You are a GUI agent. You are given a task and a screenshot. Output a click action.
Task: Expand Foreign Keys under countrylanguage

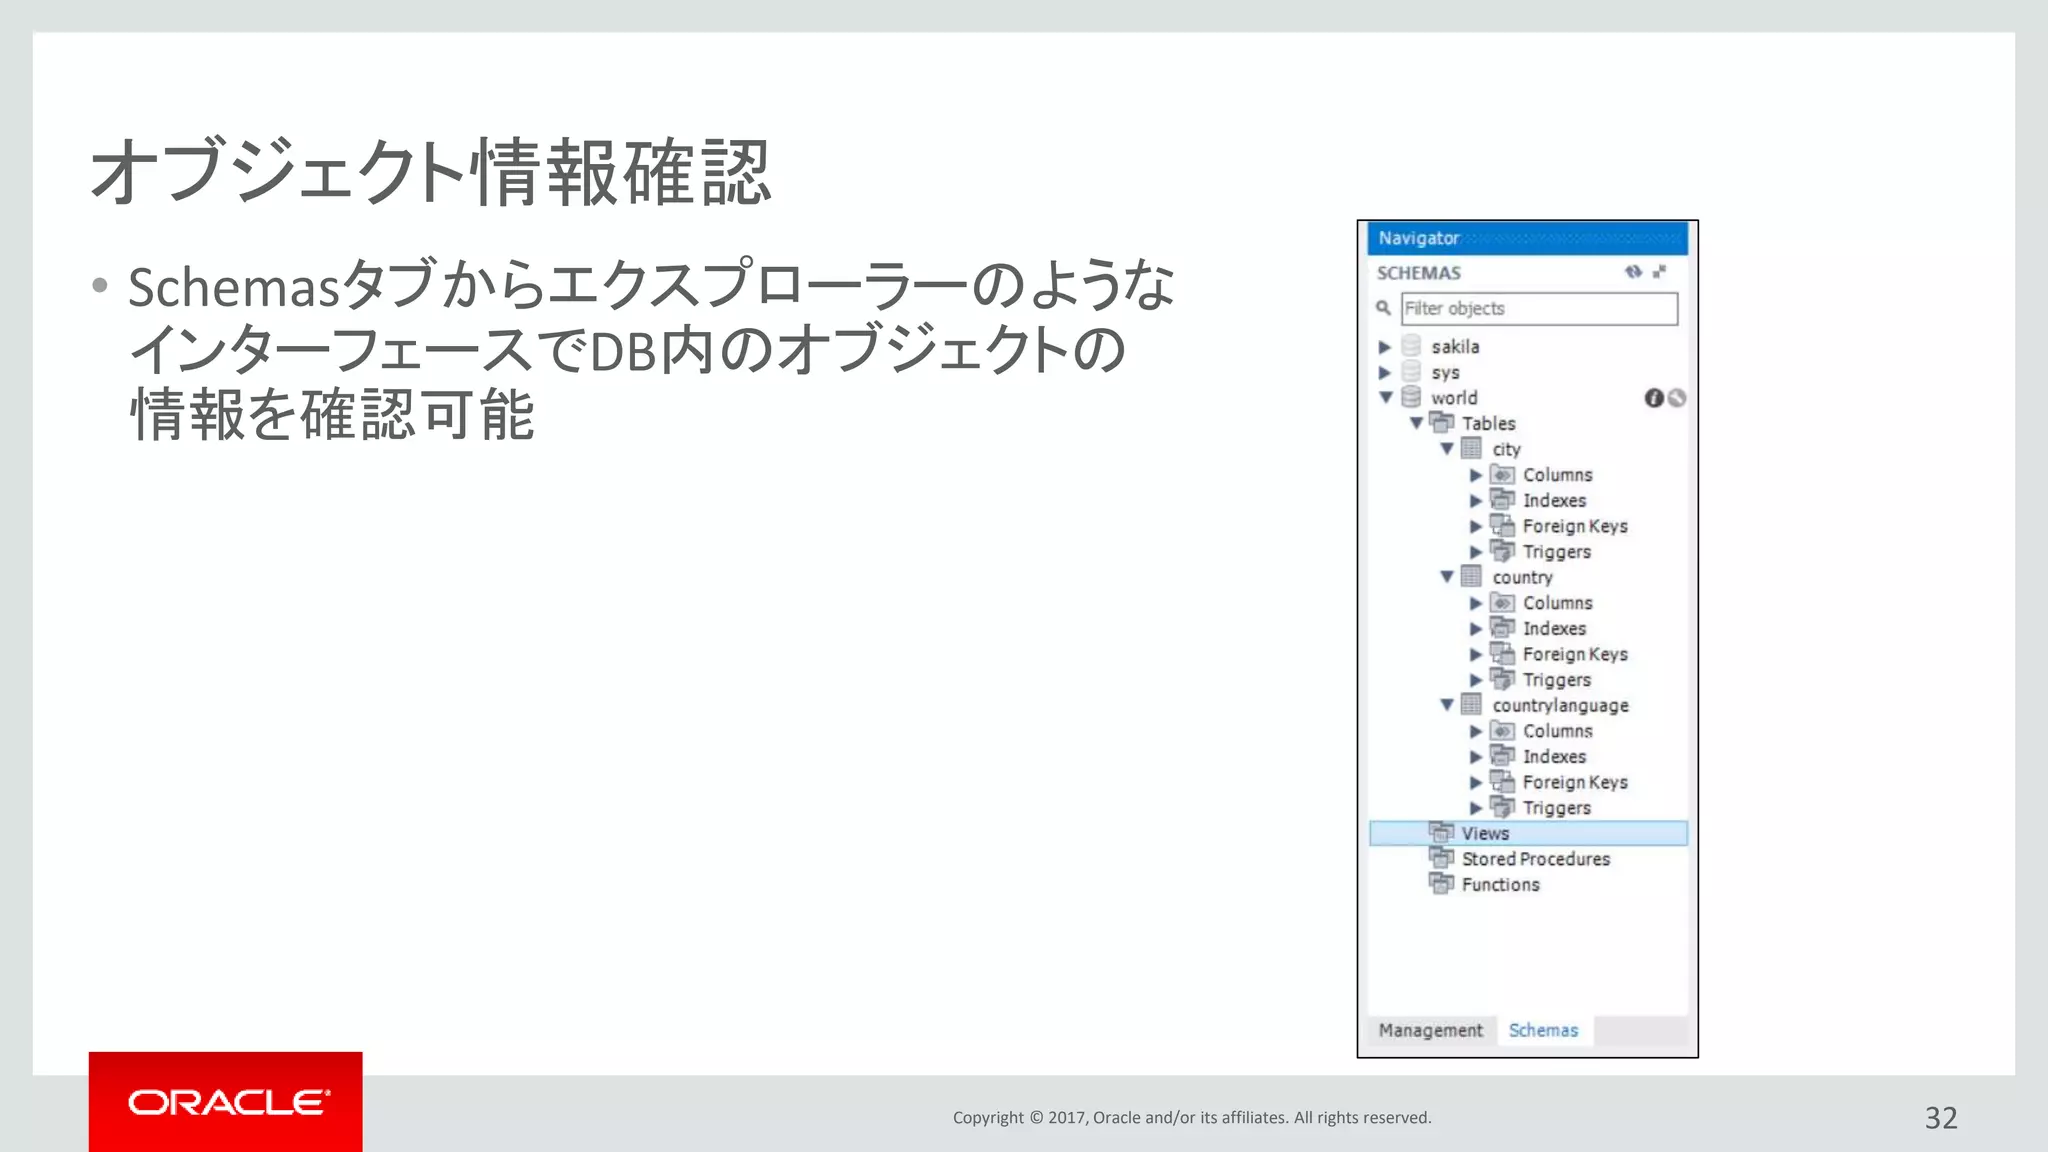pyautogui.click(x=1476, y=782)
